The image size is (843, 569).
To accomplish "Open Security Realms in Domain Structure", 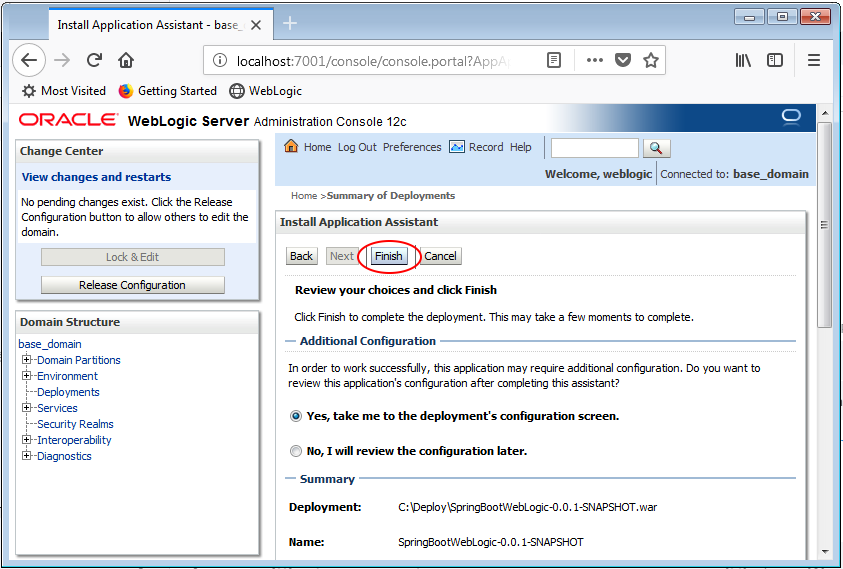I will (75, 424).
